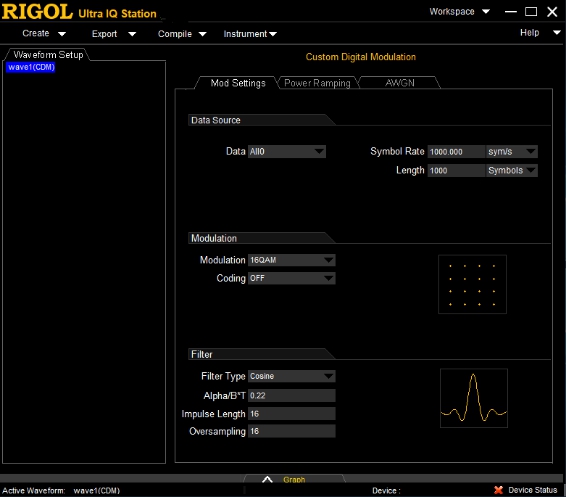Select the Mod Settings tab
The width and height of the screenshot is (567, 497).
click(238, 83)
